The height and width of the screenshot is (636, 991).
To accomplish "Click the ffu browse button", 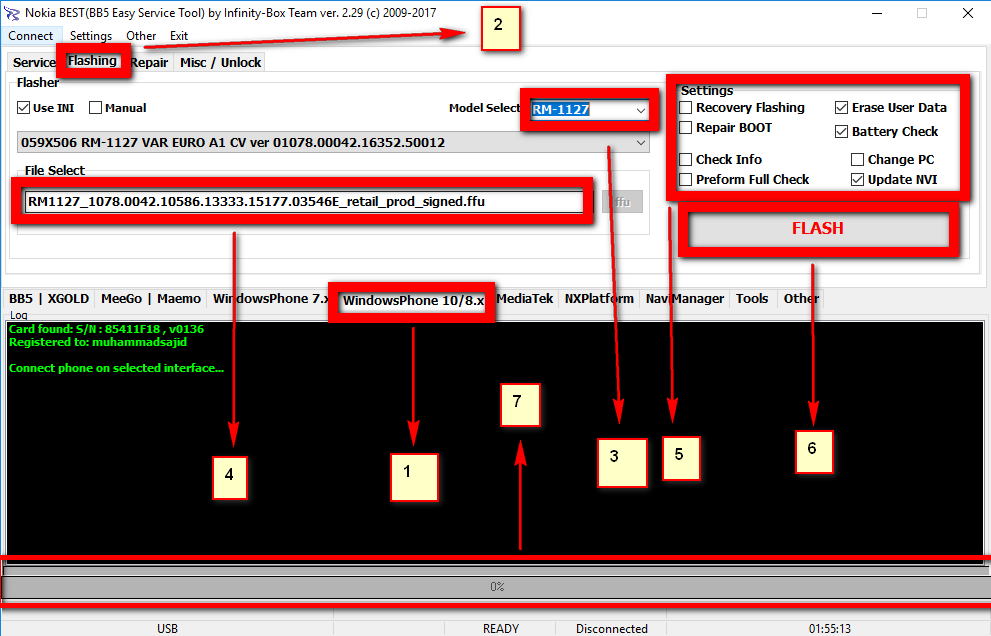I will click(x=623, y=202).
